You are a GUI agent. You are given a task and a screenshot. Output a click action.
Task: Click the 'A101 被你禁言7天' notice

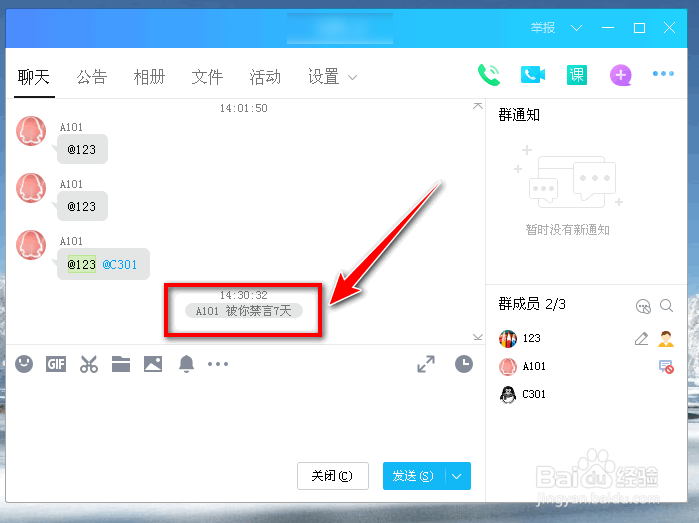point(244,311)
